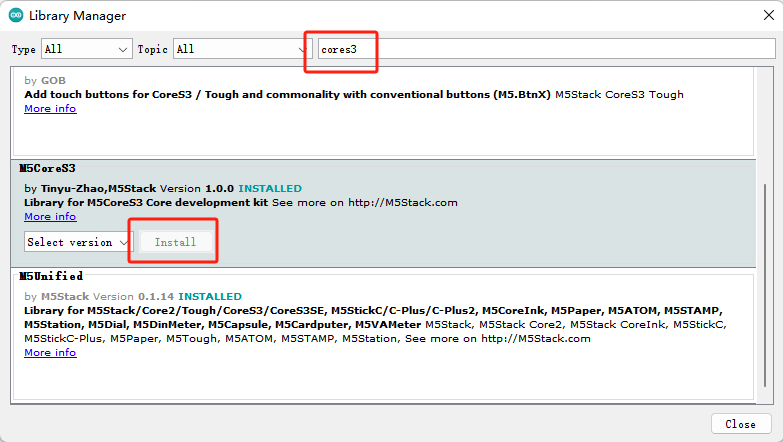This screenshot has width=783, height=442.
Task: Open the Type filter dropdown
Action: tap(87, 49)
